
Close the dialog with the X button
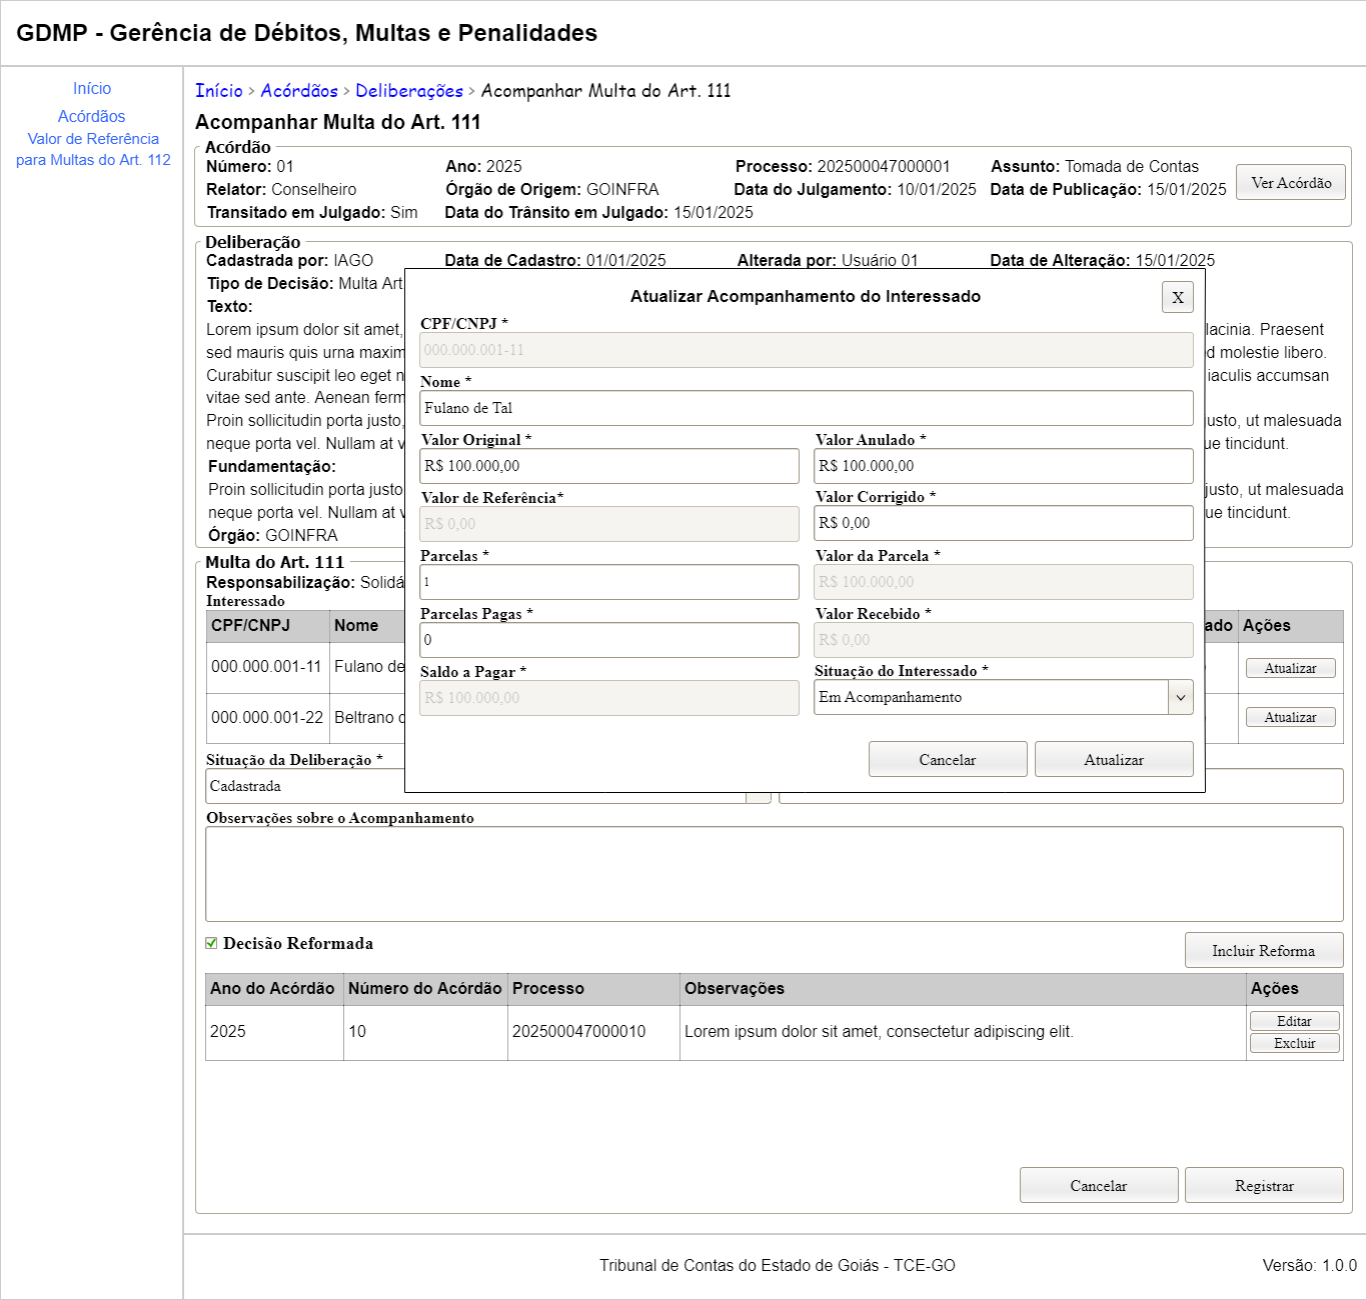click(x=1177, y=297)
